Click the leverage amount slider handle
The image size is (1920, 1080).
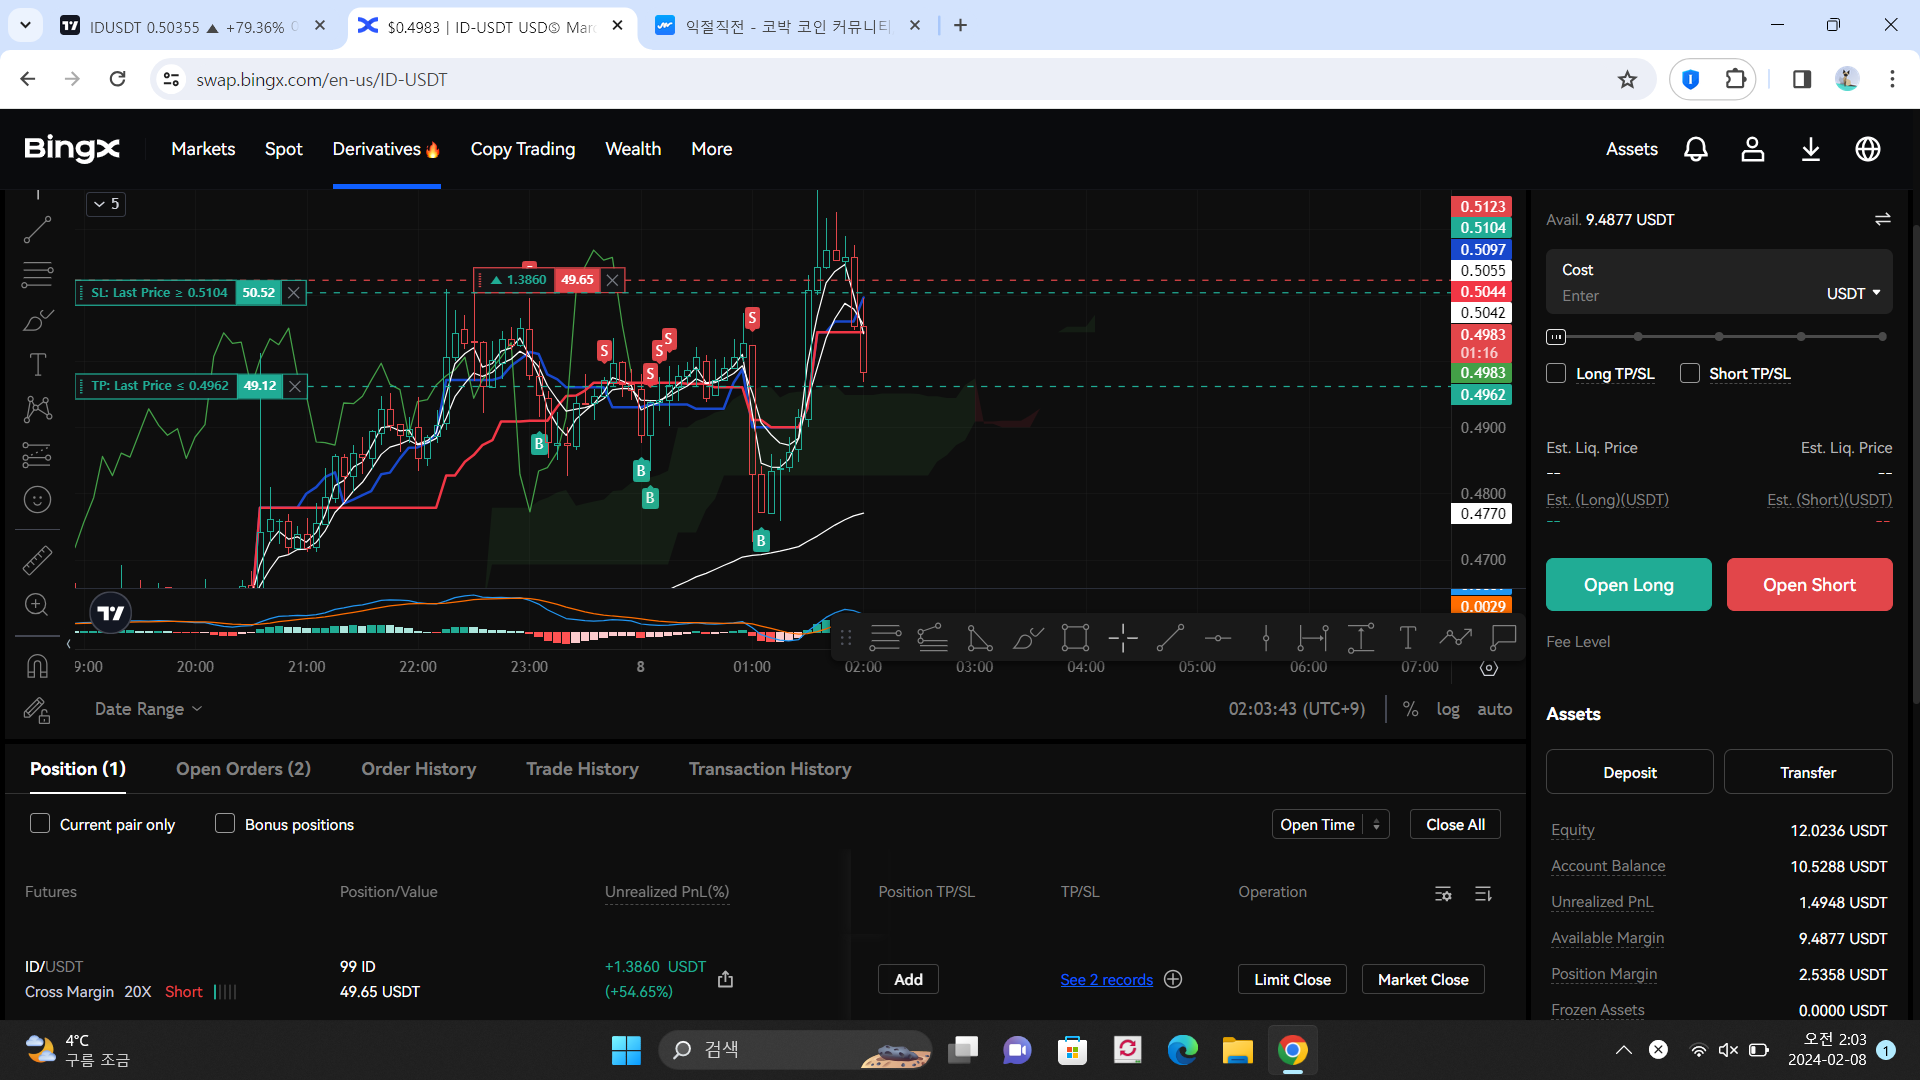point(1556,337)
